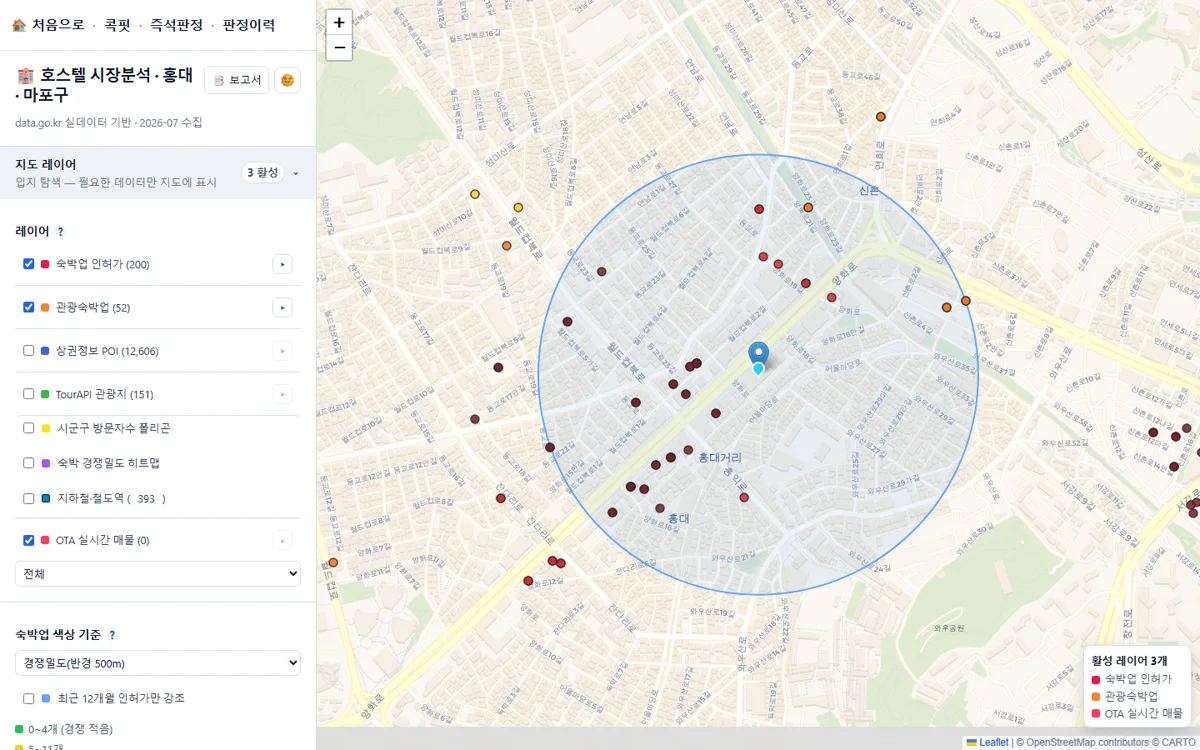Go to the 즉석판정 page
Image resolution: width=1200 pixels, height=750 pixels.
(x=176, y=25)
